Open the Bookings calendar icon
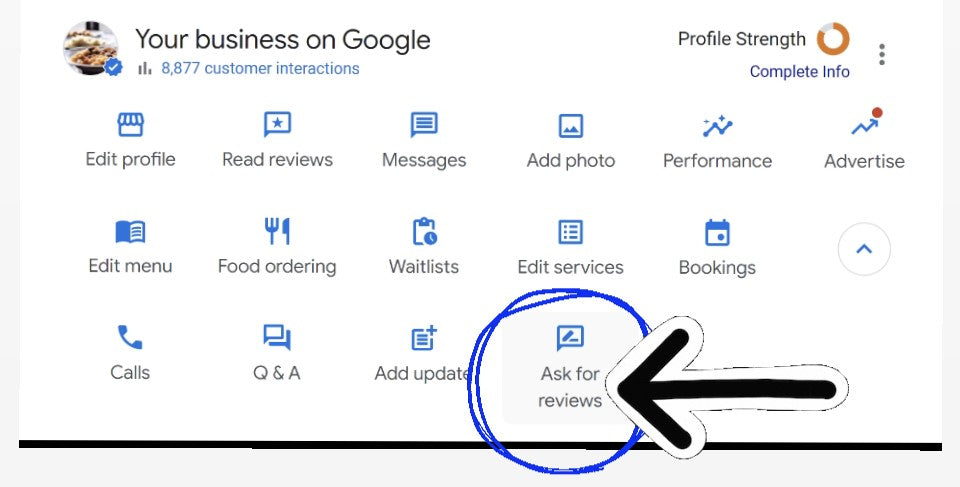This screenshot has width=960, height=487. pyautogui.click(x=717, y=234)
